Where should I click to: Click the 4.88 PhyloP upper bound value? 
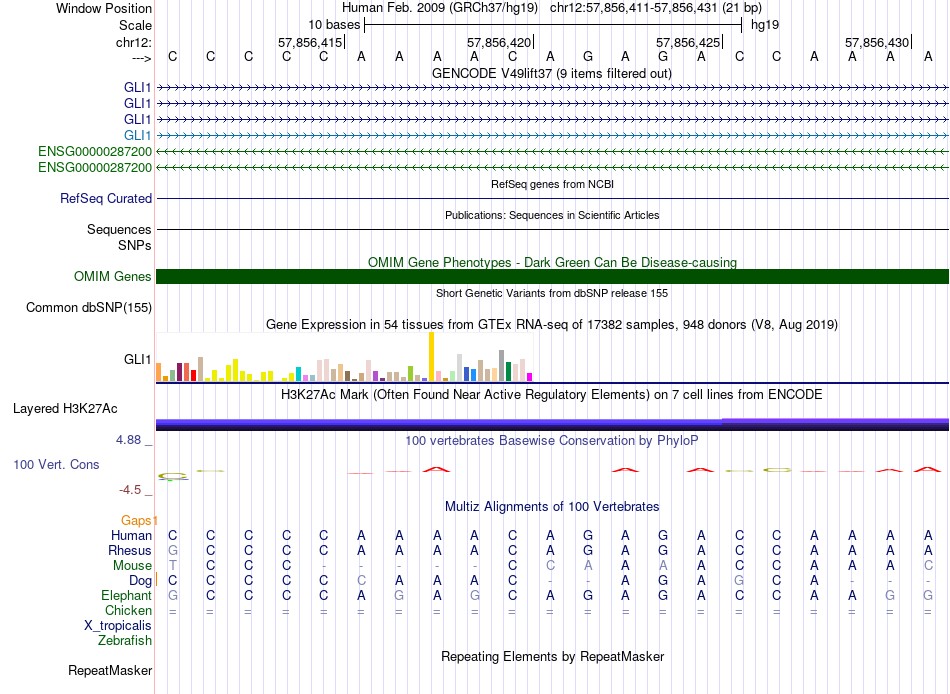point(128,439)
